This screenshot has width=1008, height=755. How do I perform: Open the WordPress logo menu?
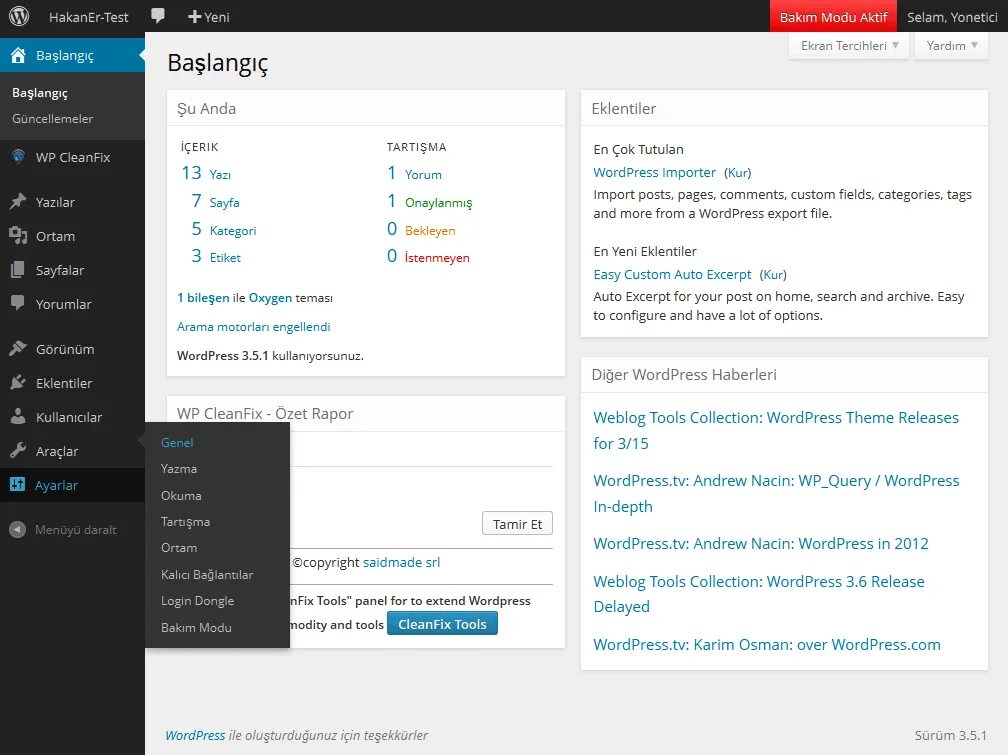(19, 16)
